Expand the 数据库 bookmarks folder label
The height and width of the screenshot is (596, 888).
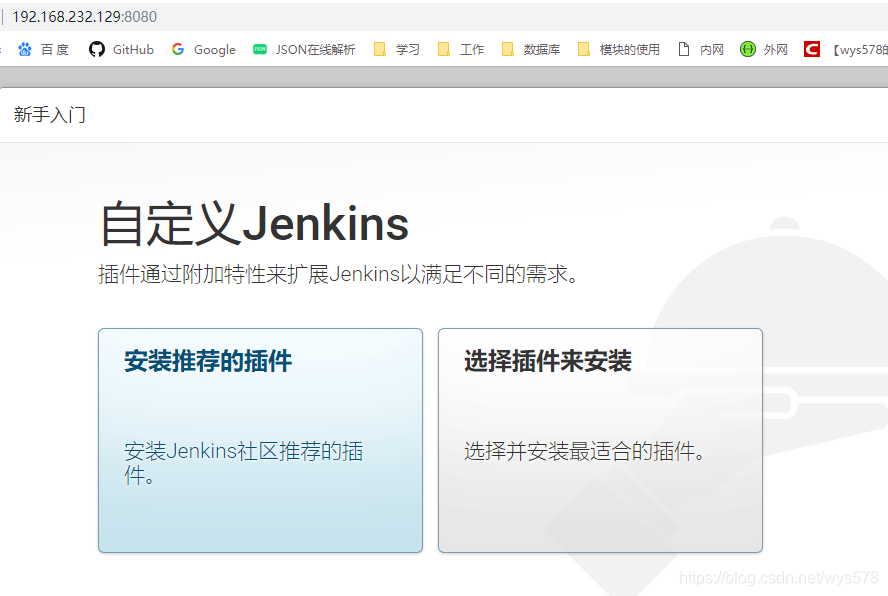[x=542, y=50]
